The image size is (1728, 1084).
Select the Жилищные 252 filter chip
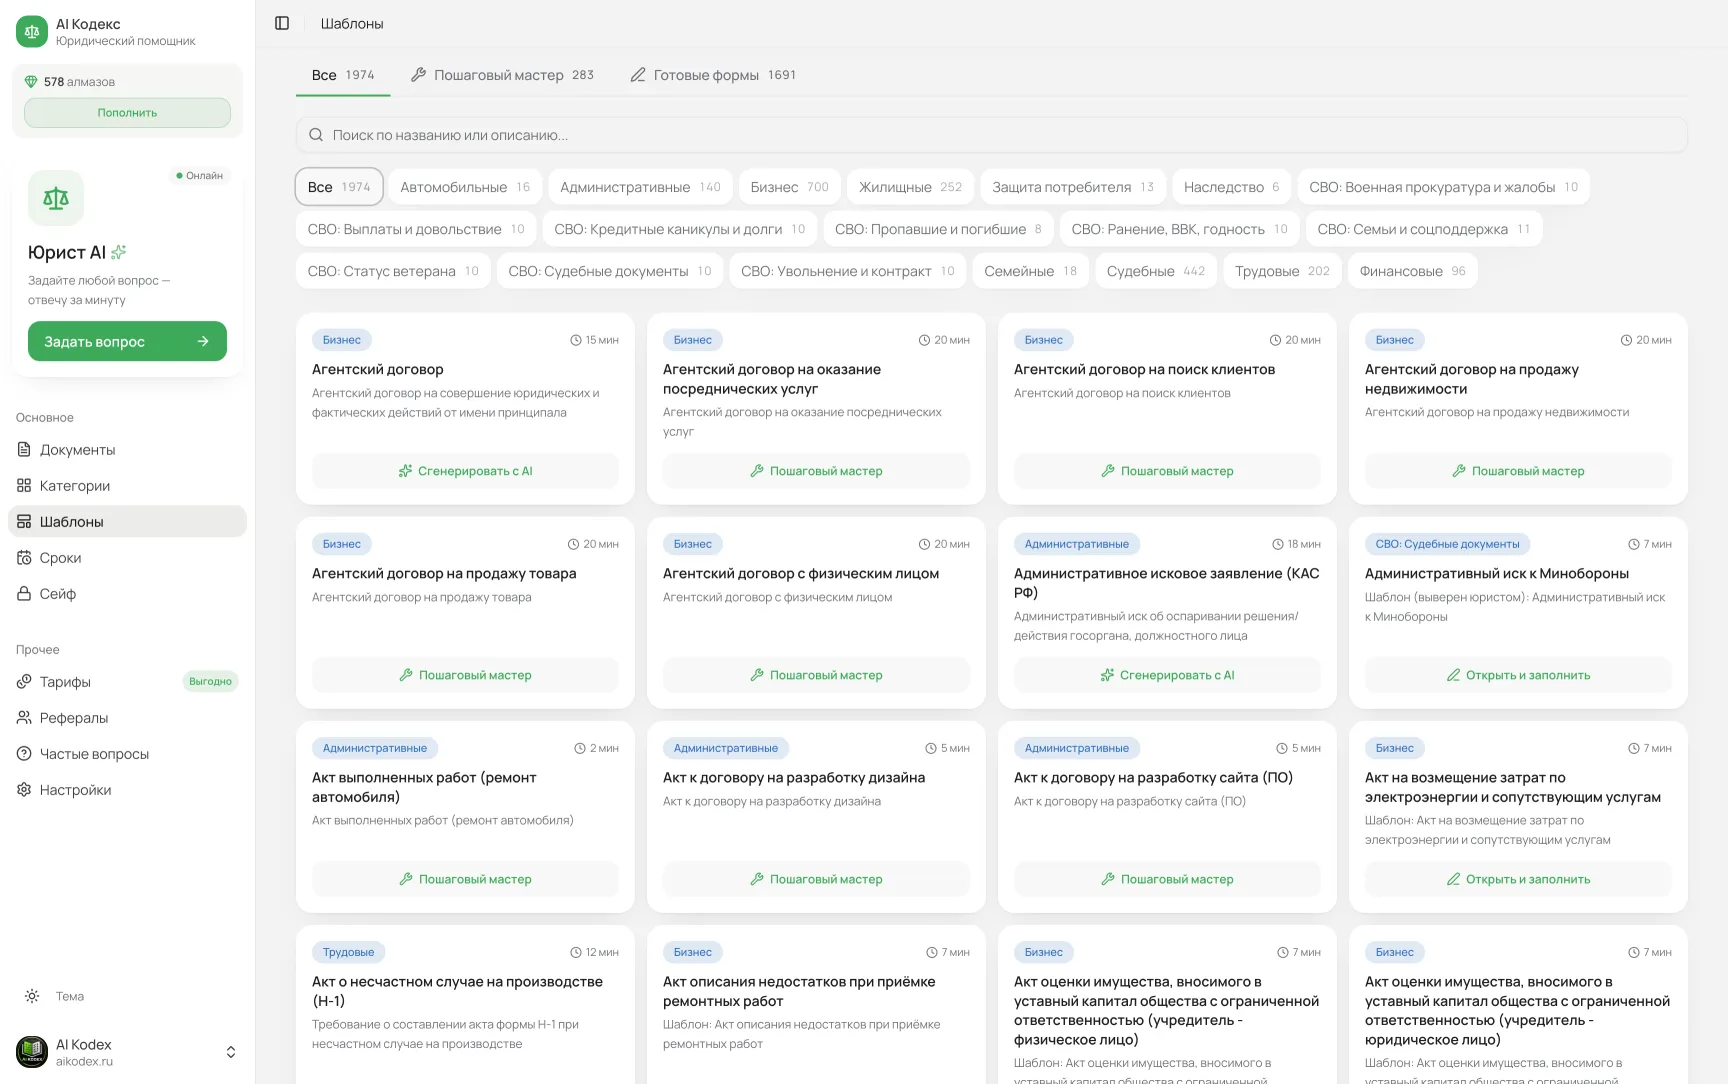click(910, 187)
